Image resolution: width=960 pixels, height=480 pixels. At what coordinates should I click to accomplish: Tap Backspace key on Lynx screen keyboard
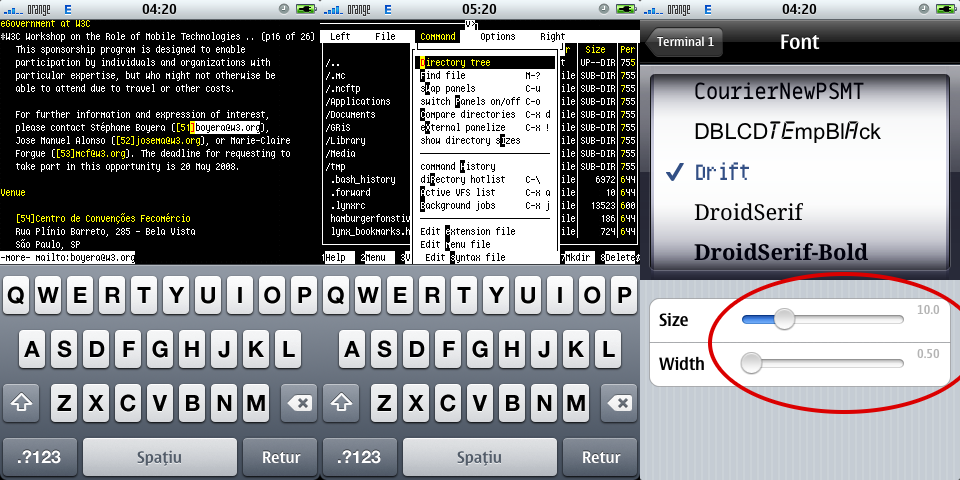coord(299,403)
